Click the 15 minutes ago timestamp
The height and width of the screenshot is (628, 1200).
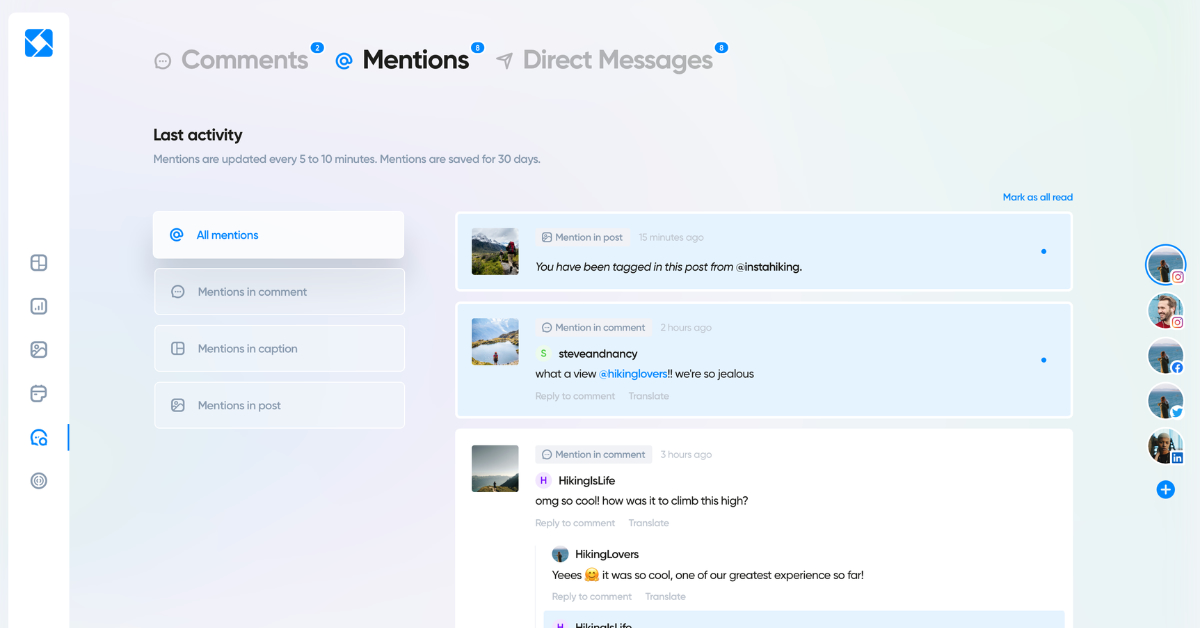pyautogui.click(x=671, y=237)
